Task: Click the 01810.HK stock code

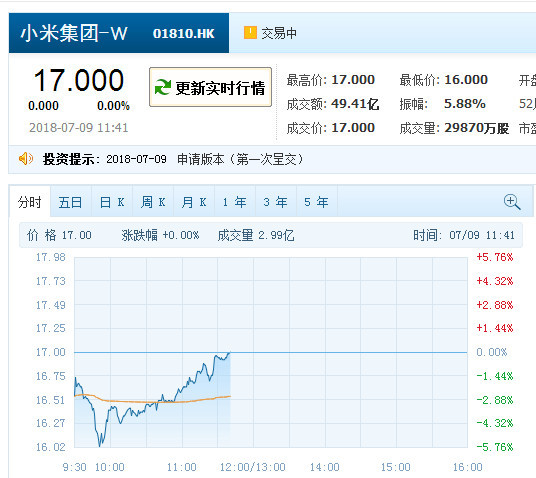Action: pos(184,34)
